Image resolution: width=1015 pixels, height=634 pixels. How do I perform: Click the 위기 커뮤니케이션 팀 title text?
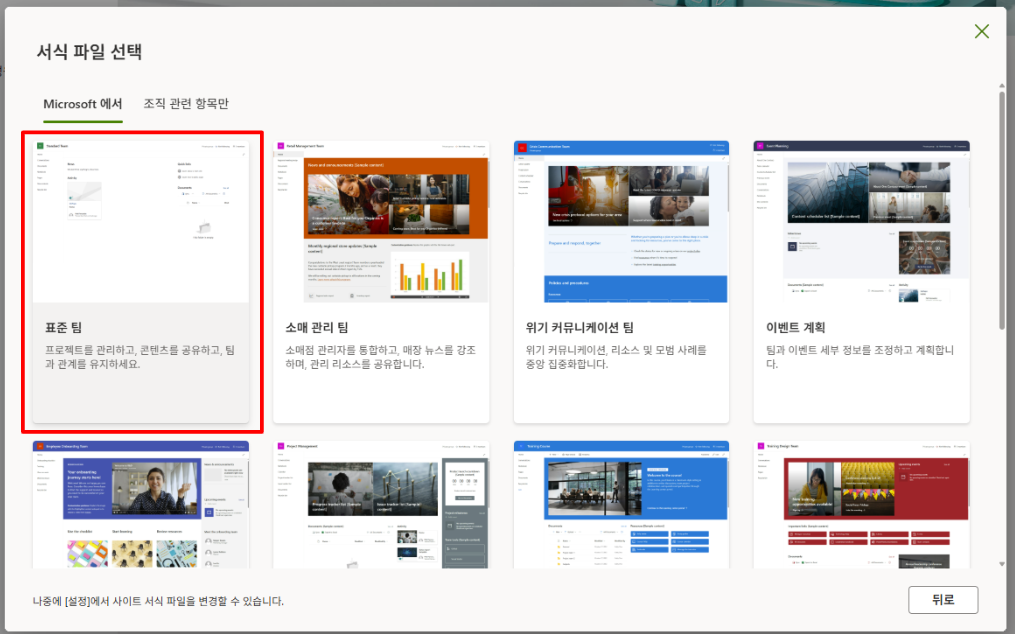579,328
